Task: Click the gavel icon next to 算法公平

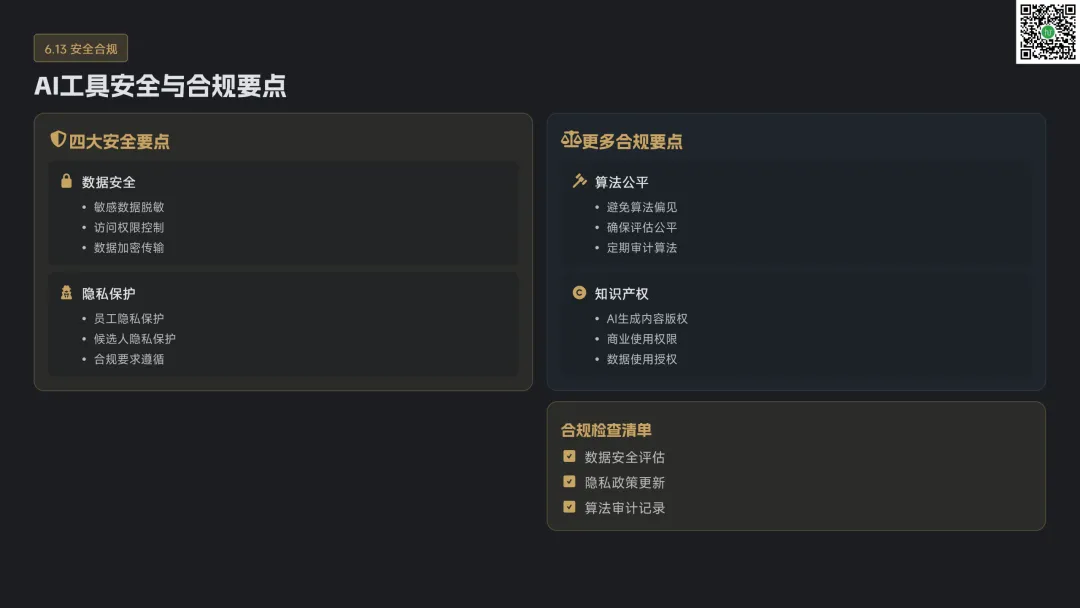Action: tap(579, 182)
